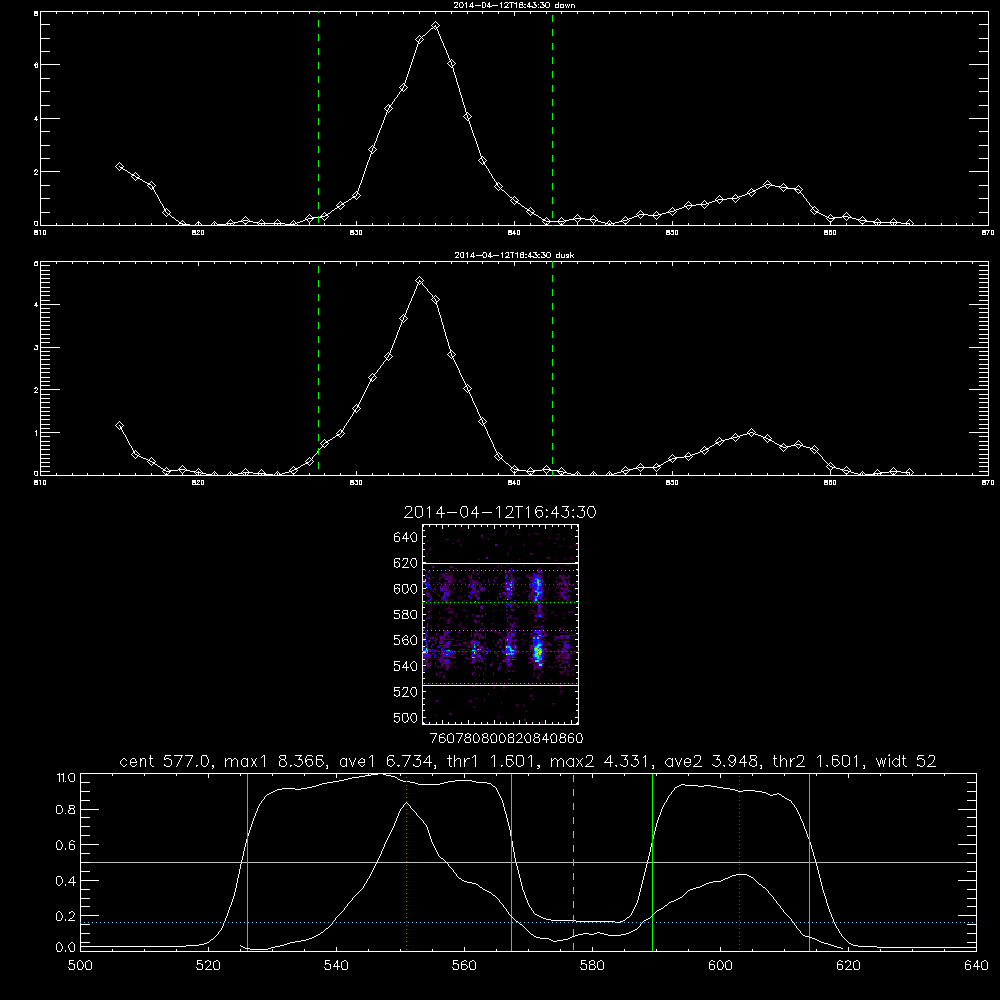This screenshot has width=1000, height=1000.
Task: Click the large timestamp title above the spectrogram image
Action: pyautogui.click(x=500, y=512)
